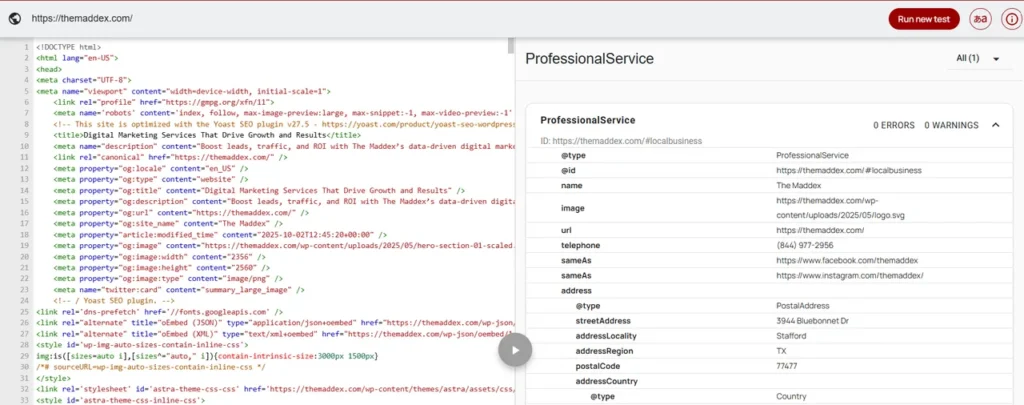This screenshot has height=405, width=1024.
Task: Click the DOCTYPE html code line
Action: [69, 48]
